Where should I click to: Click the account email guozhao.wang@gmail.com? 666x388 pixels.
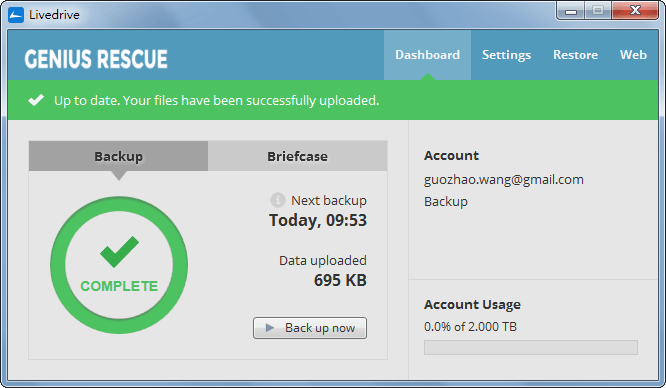click(504, 180)
